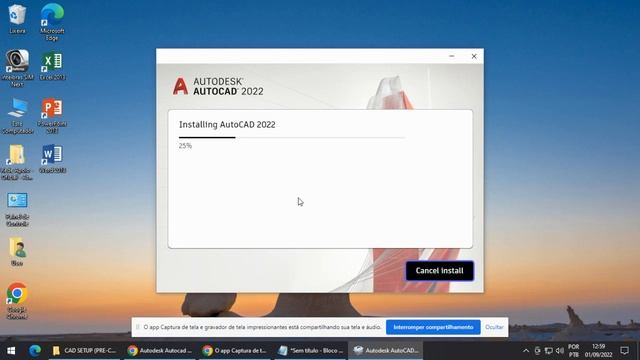The image size is (640, 360).
Task: Select the Painel de Controle desktop icon
Action: pyautogui.click(x=17, y=209)
